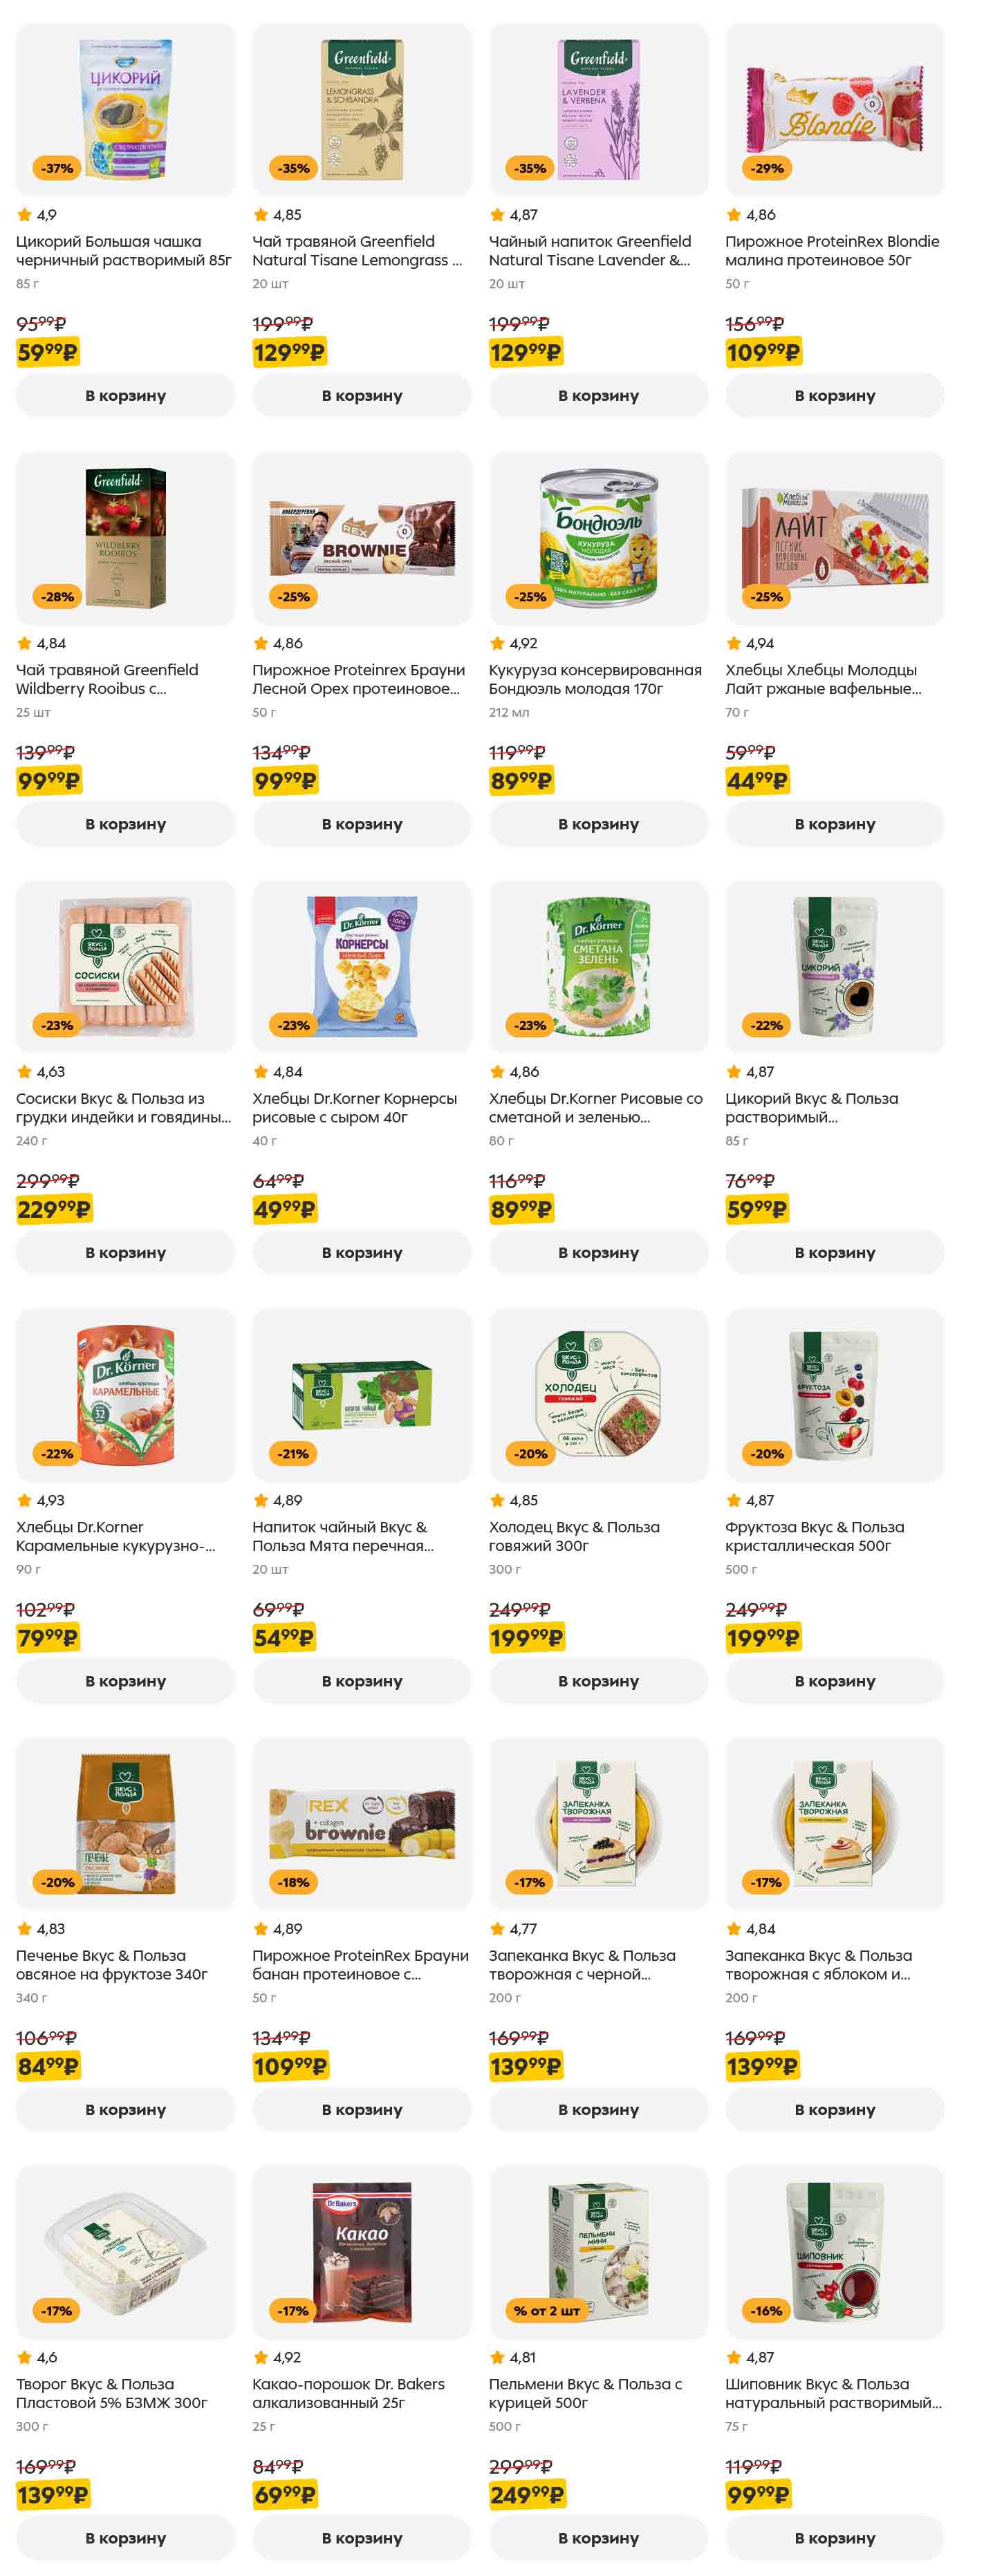Open 'Пельмени Вкус & Польза с курицей' link
Screen dimensions: 984x2576
click(585, 2393)
